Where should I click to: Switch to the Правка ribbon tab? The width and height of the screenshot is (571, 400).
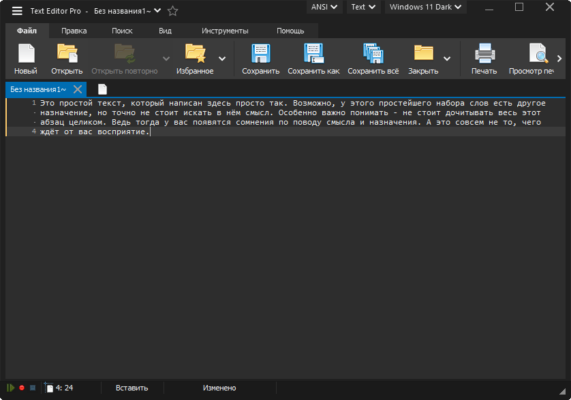(74, 31)
